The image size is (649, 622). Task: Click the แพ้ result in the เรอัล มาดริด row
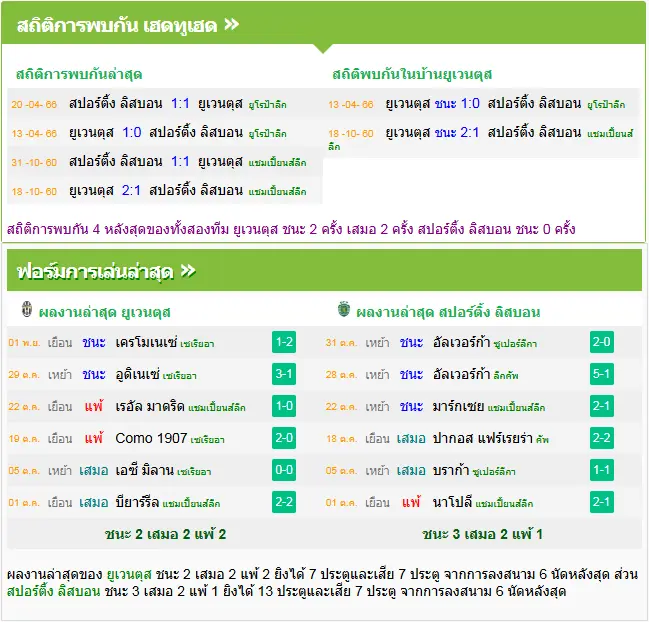pyautogui.click(x=94, y=406)
